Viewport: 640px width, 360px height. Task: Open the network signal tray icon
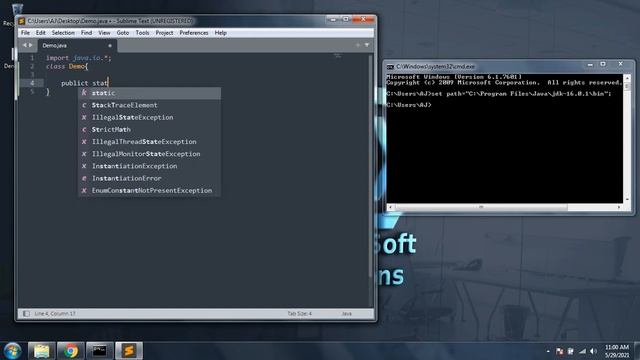[x=582, y=351]
